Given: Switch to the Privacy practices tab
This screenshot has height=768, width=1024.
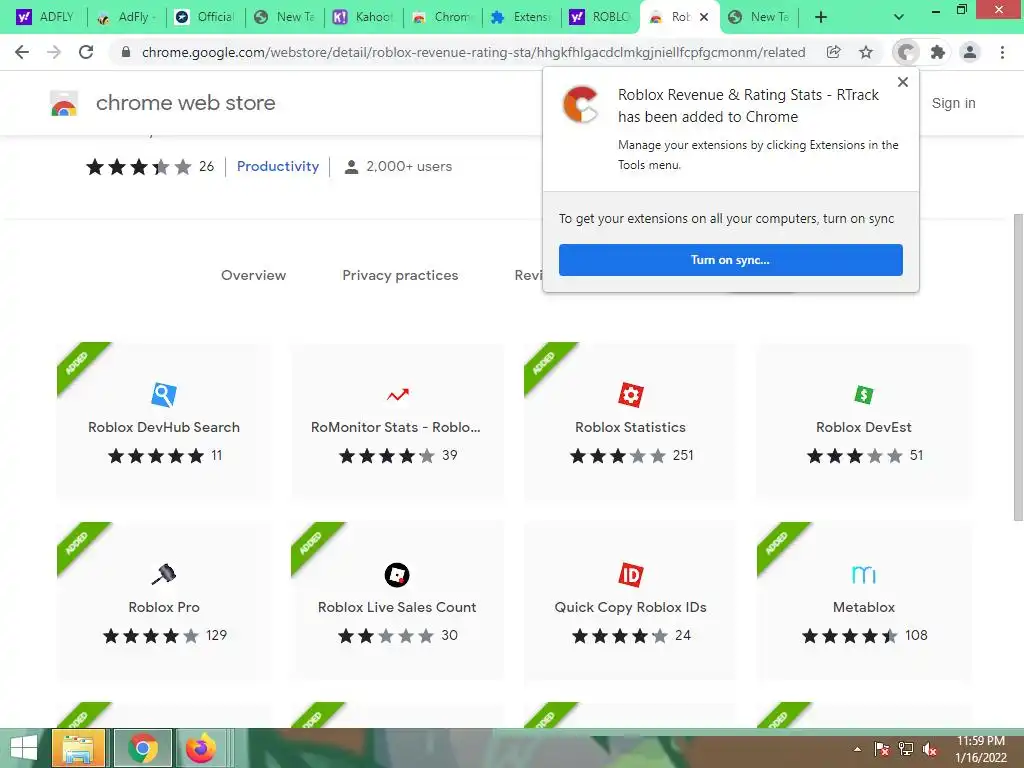Looking at the screenshot, I should [x=400, y=276].
